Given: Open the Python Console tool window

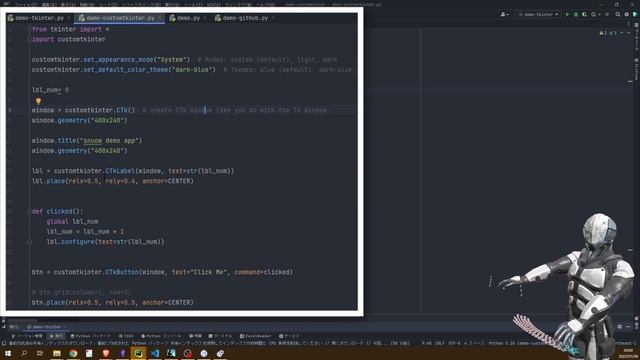Looking at the screenshot, I should coord(162,336).
